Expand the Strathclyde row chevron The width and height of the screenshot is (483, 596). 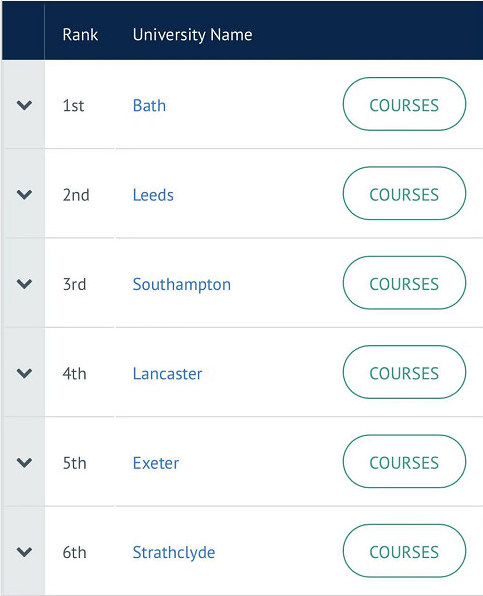[x=24, y=552]
